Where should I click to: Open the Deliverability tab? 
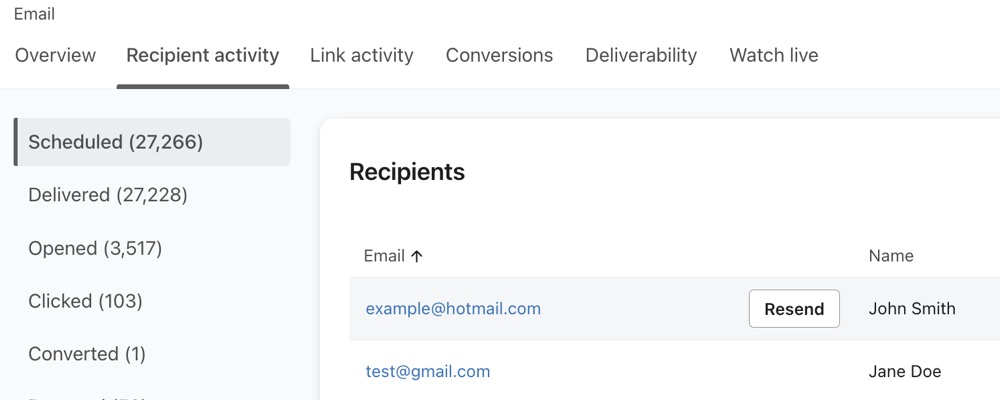641,56
